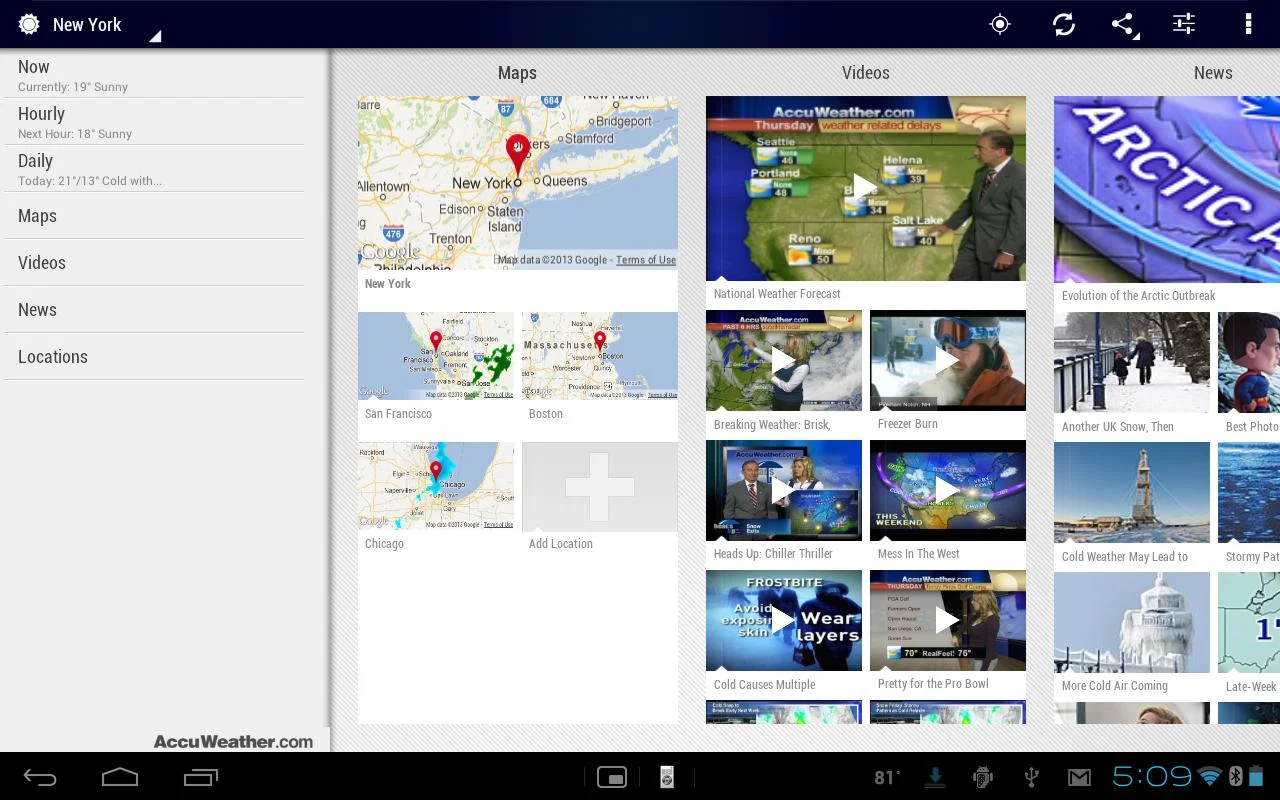
Task: Tap the 5:09 system clock
Action: [1152, 777]
